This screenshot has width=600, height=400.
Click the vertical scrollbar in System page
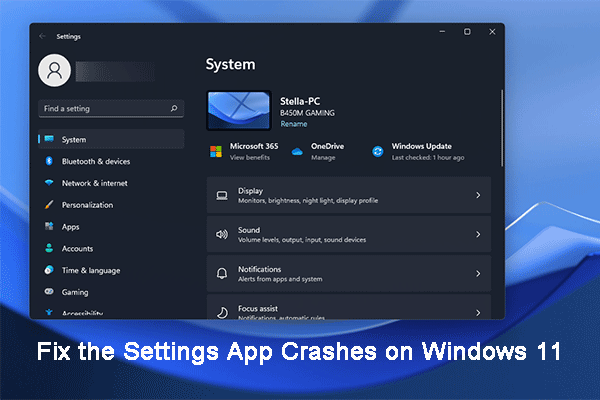(x=502, y=128)
